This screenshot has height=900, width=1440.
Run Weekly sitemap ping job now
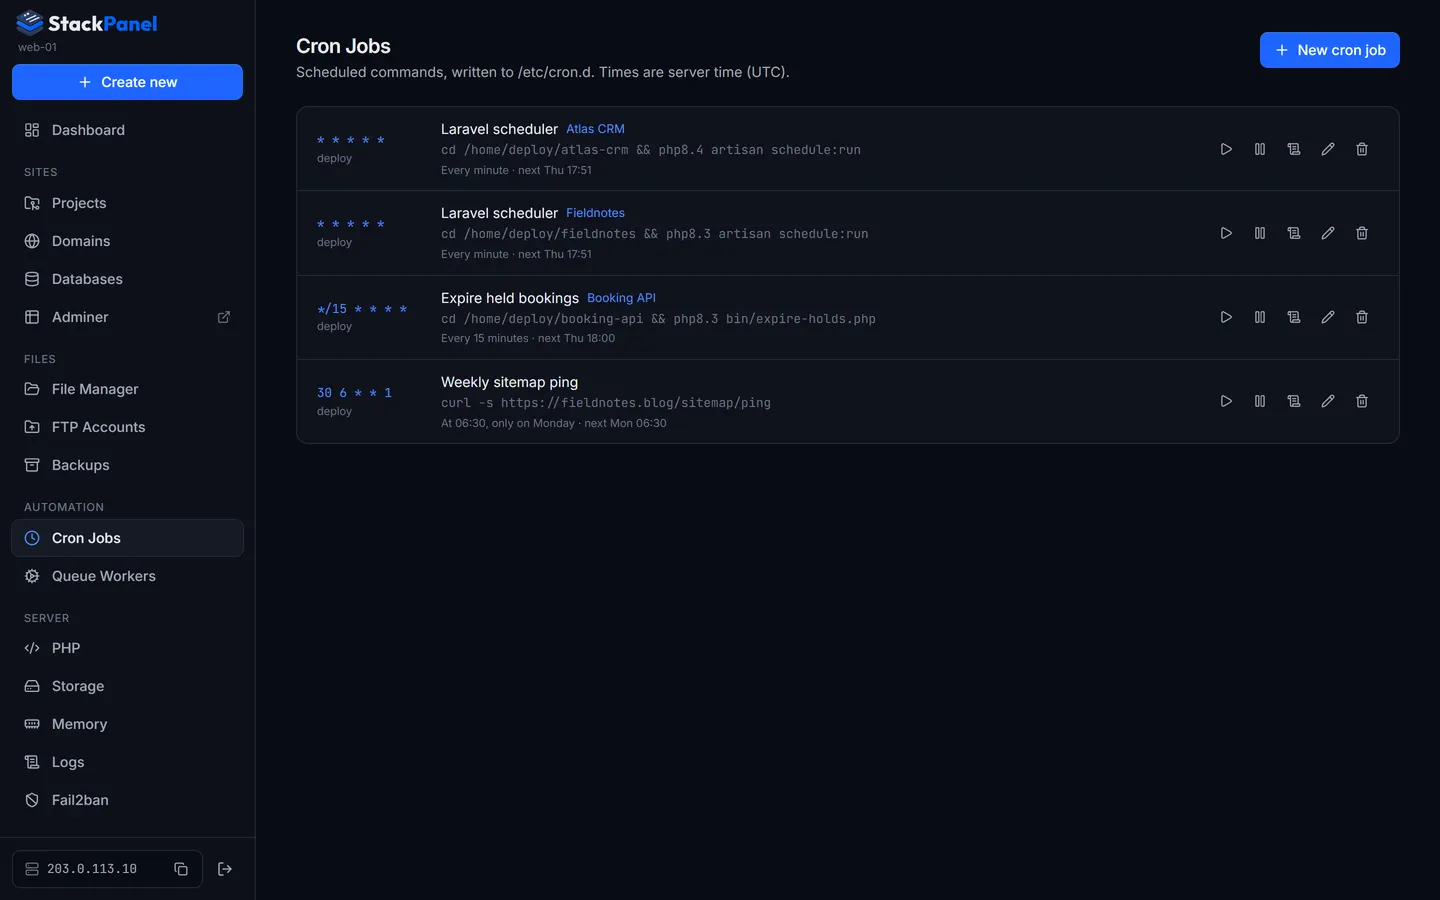point(1226,401)
